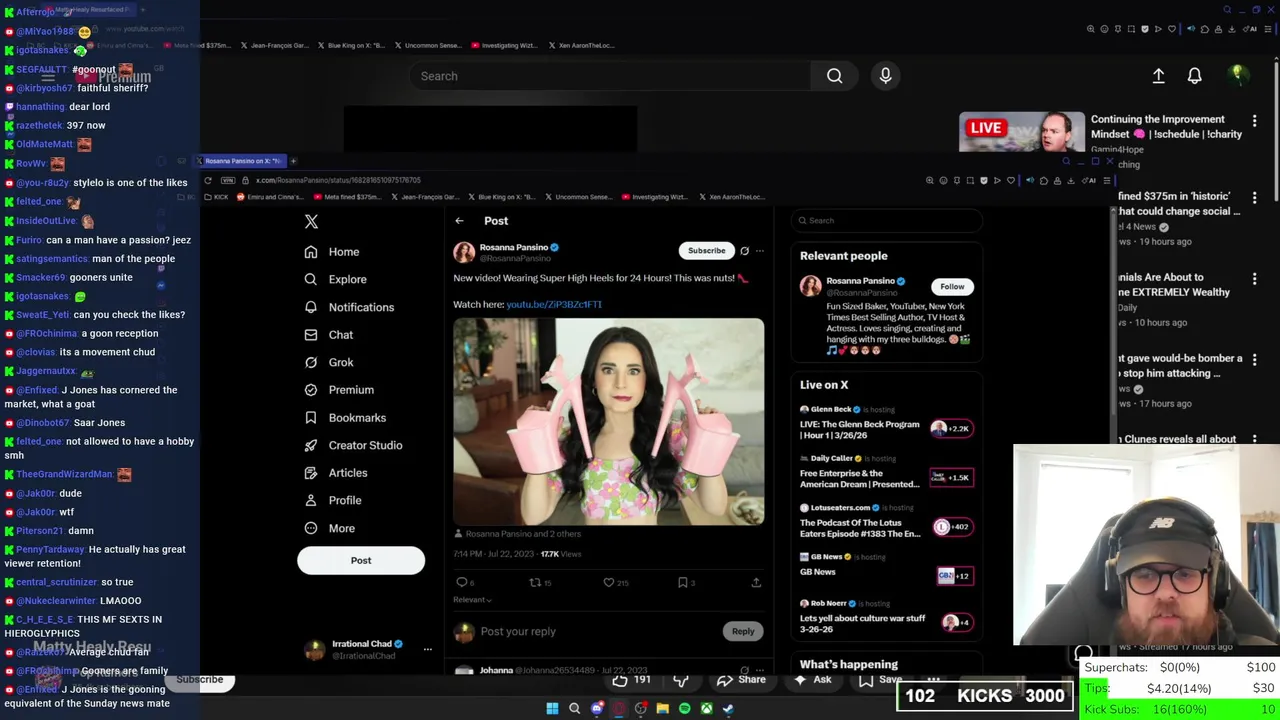
Task: Open options for 'would-be bomber' video
Action: (x=1254, y=359)
